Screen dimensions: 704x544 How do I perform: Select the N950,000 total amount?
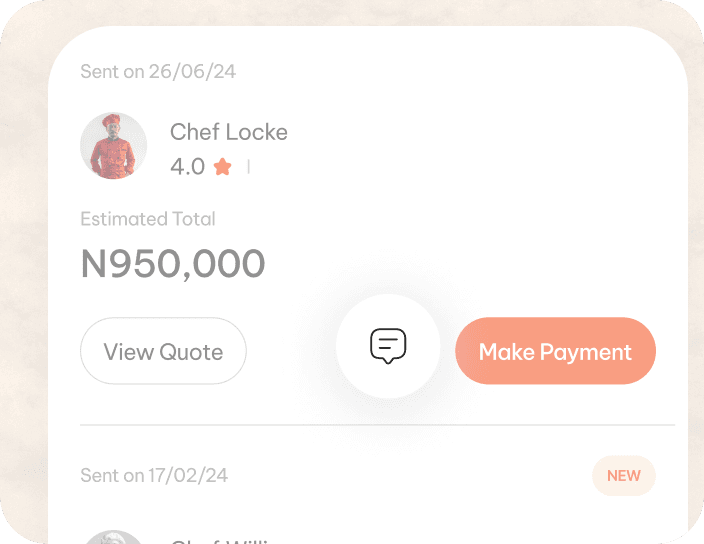pos(172,263)
